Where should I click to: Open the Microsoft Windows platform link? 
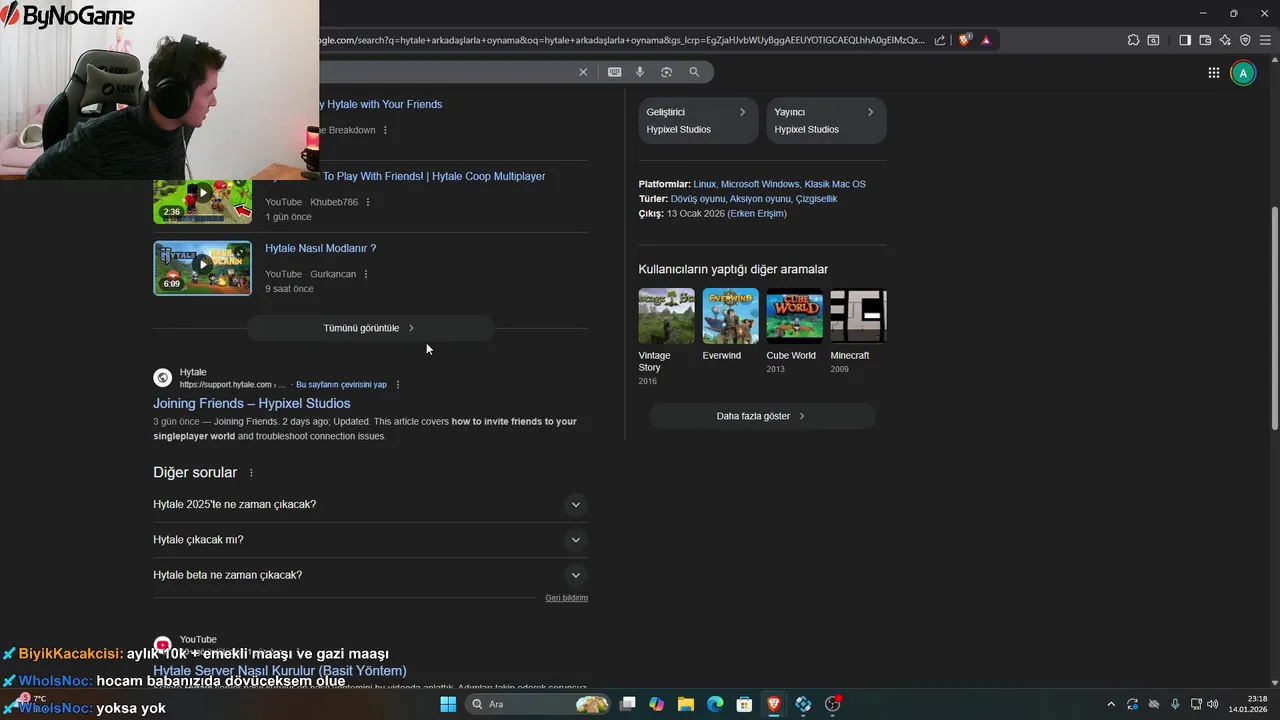click(760, 184)
